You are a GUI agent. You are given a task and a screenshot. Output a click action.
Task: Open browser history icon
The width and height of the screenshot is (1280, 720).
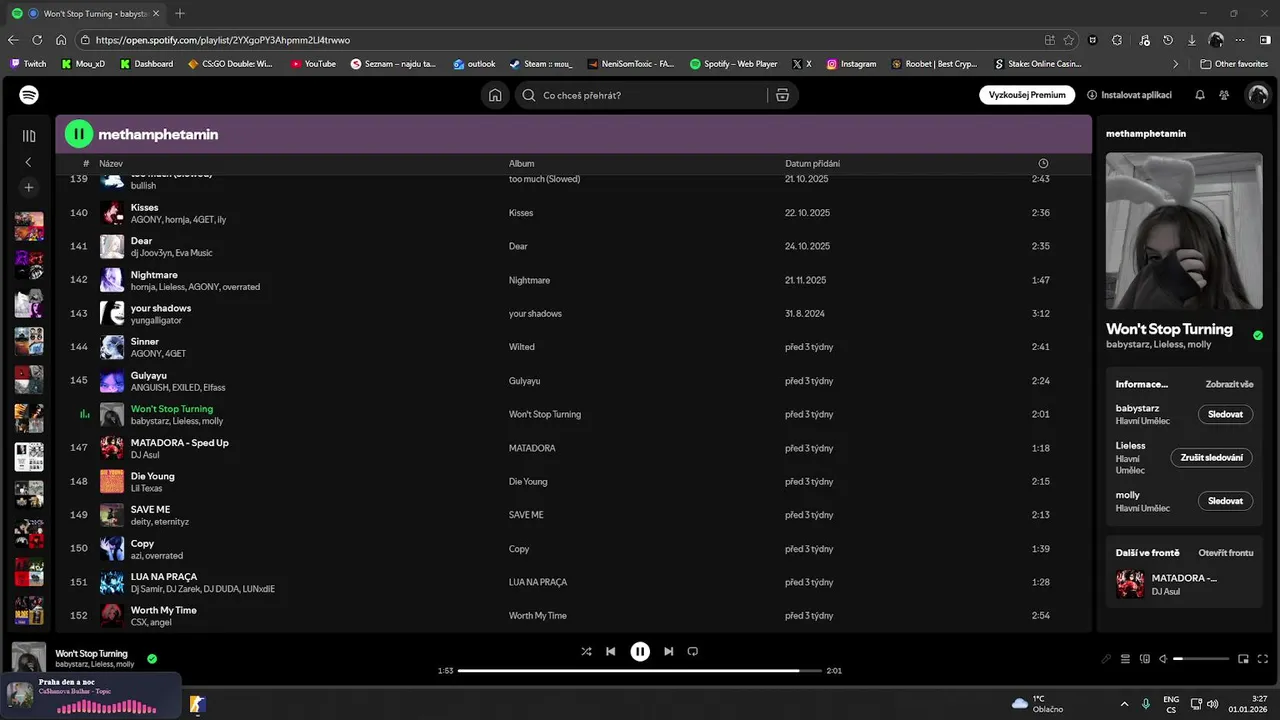point(1167,40)
